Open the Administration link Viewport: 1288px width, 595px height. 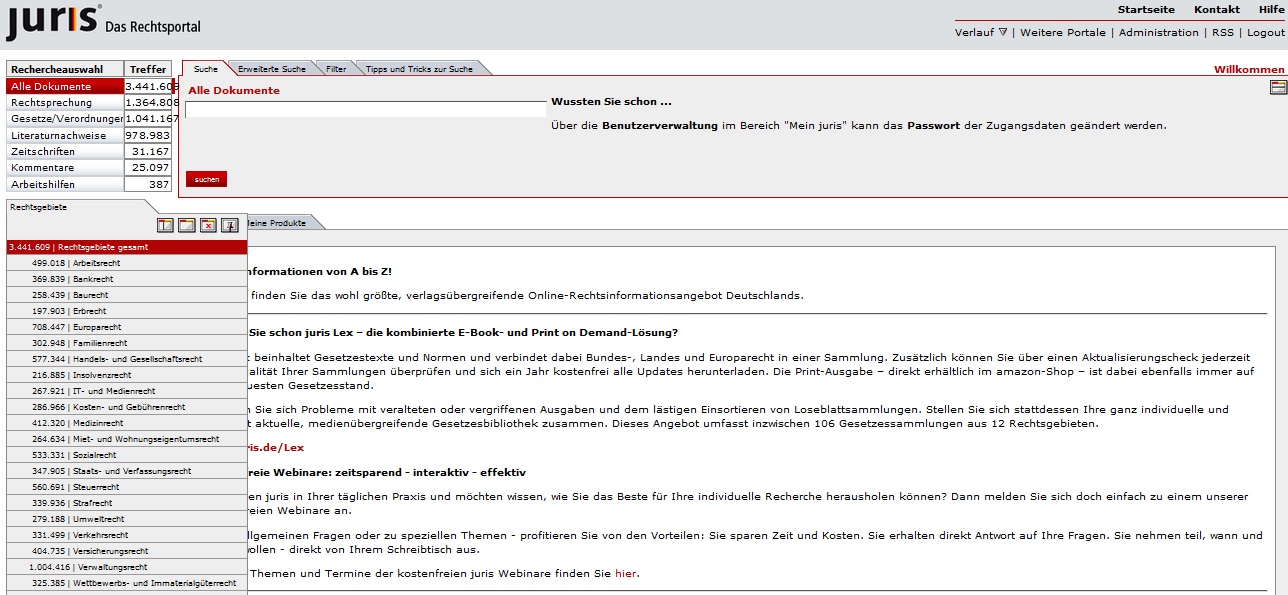pos(1158,33)
